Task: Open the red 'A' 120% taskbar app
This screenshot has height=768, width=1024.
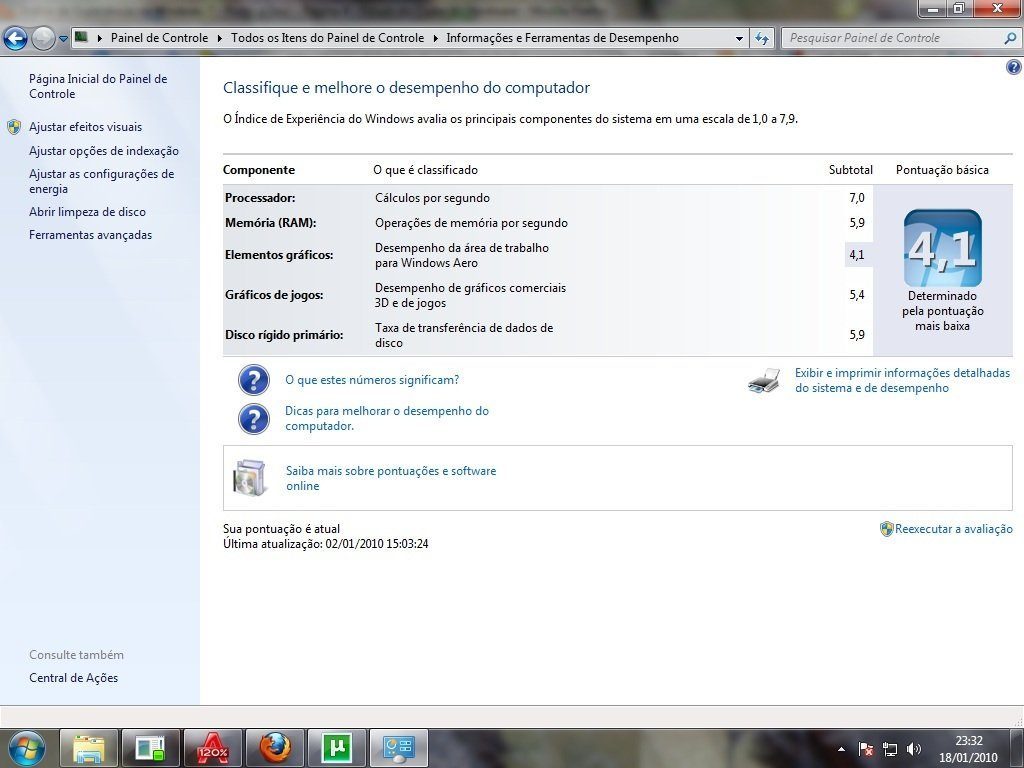Action: pos(213,748)
